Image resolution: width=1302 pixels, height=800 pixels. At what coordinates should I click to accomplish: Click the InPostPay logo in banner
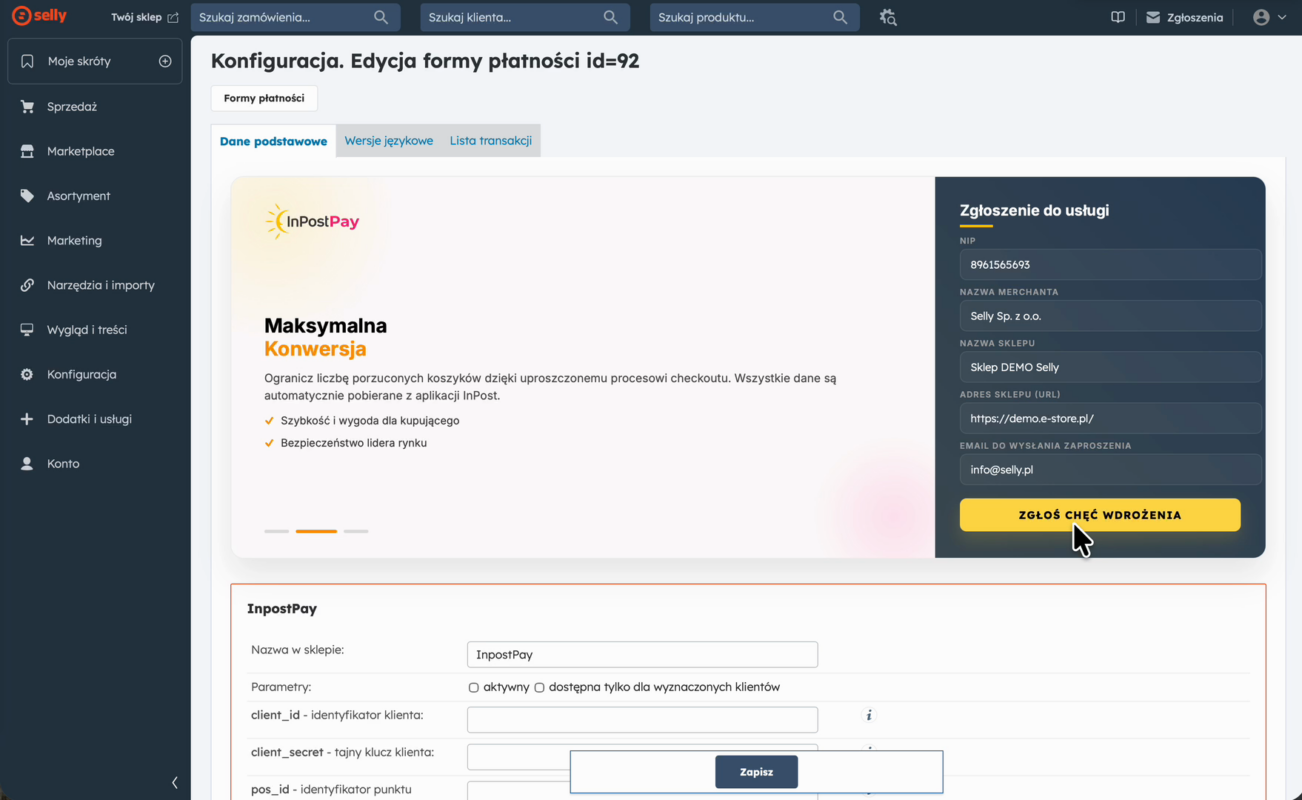pos(312,221)
